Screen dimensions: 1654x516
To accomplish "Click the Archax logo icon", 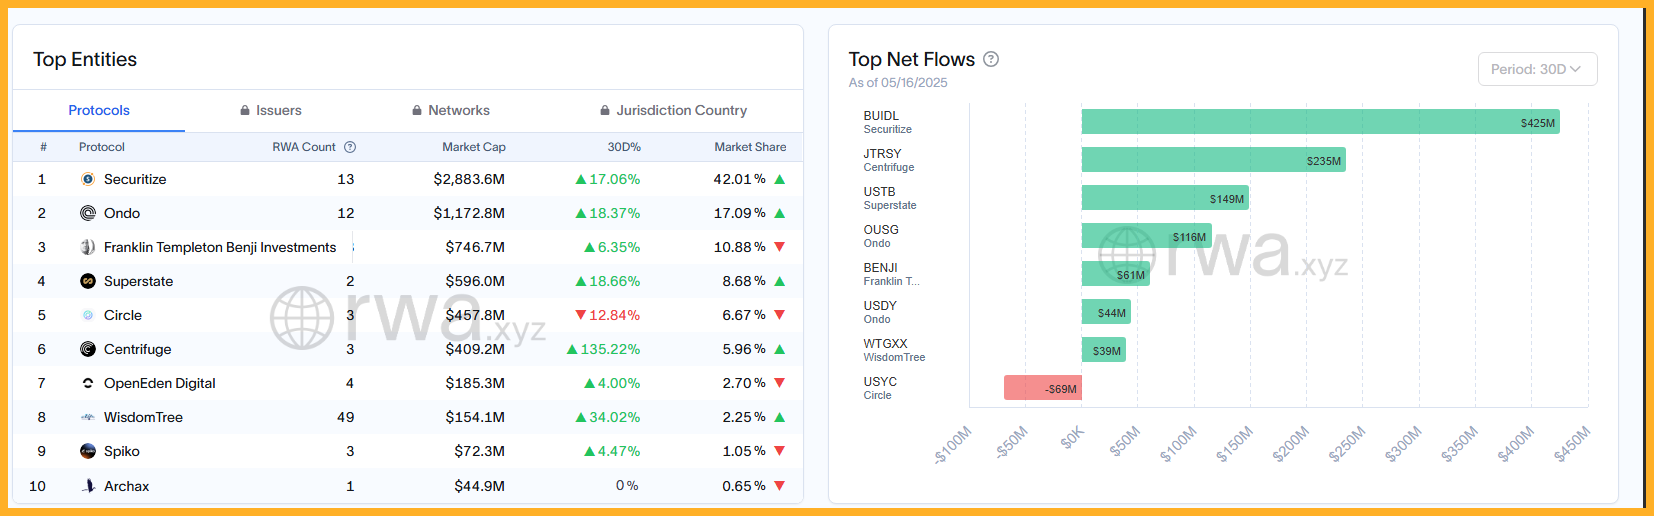I will click(88, 486).
